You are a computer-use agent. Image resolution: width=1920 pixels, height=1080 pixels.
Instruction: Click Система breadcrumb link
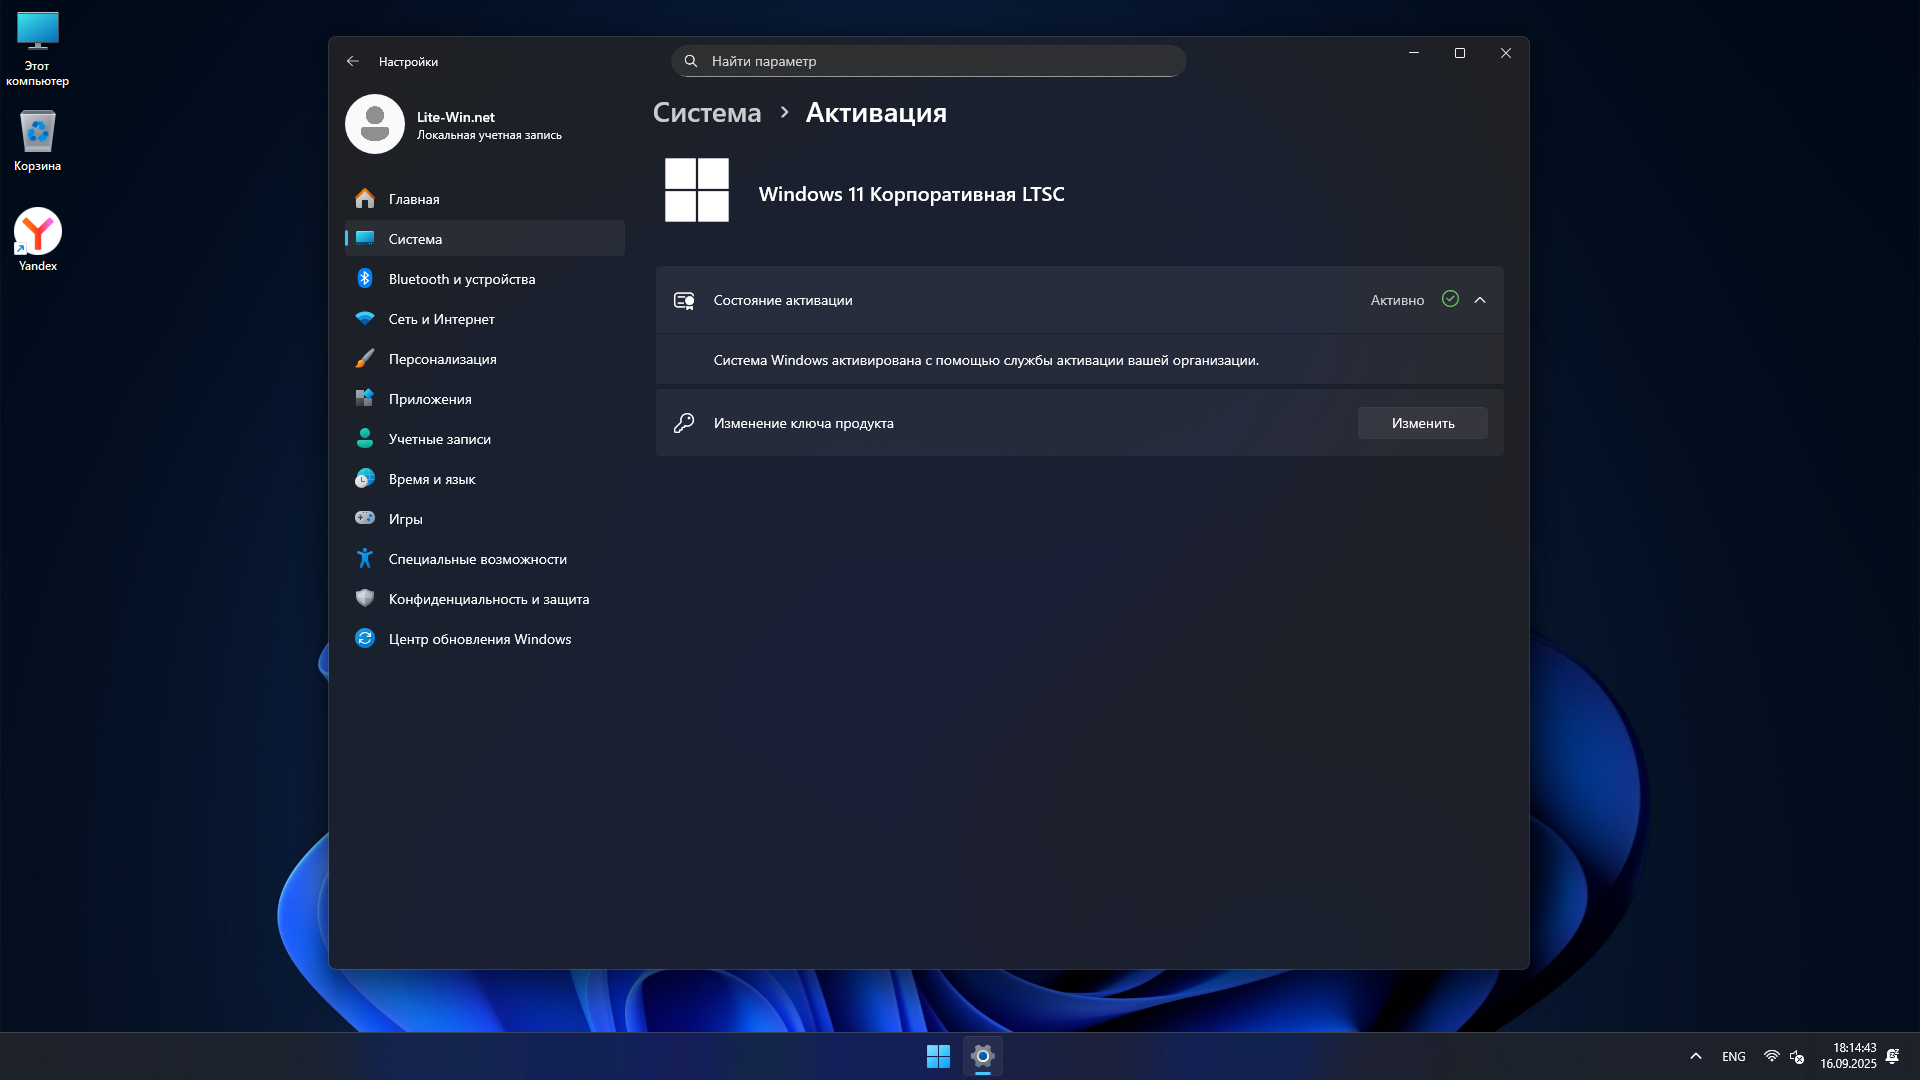pyautogui.click(x=707, y=113)
